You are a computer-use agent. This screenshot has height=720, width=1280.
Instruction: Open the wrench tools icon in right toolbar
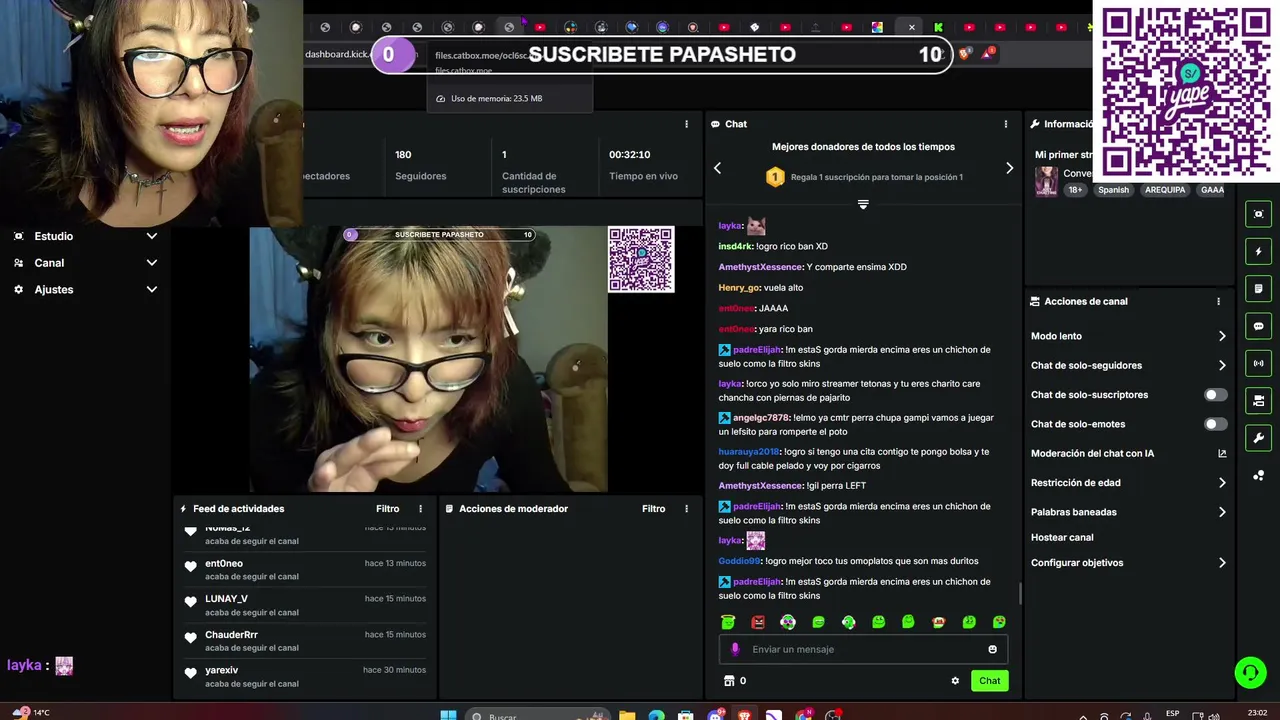[x=1259, y=438]
